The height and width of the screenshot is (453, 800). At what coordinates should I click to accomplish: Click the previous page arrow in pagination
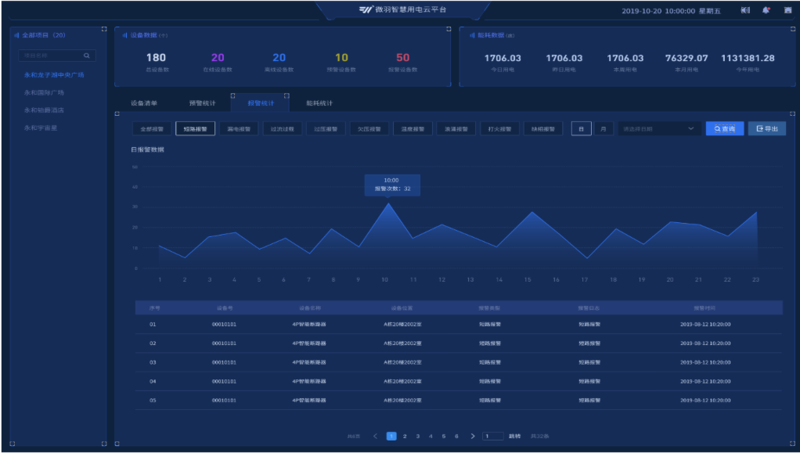click(375, 436)
